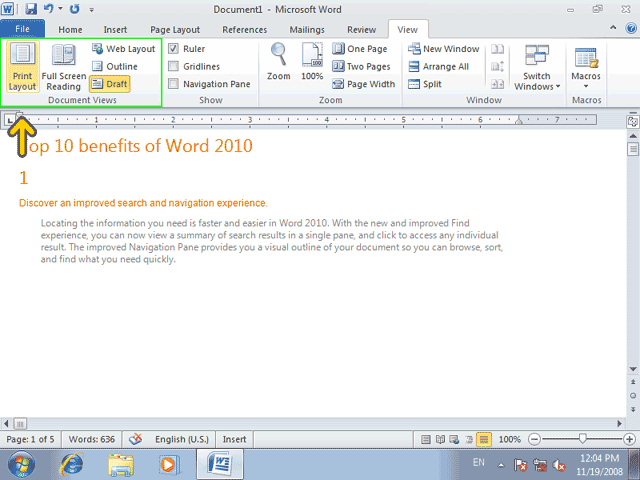This screenshot has height=480, width=640.
Task: Click Web Layout icon in status bar
Action: pyautogui.click(x=454, y=440)
